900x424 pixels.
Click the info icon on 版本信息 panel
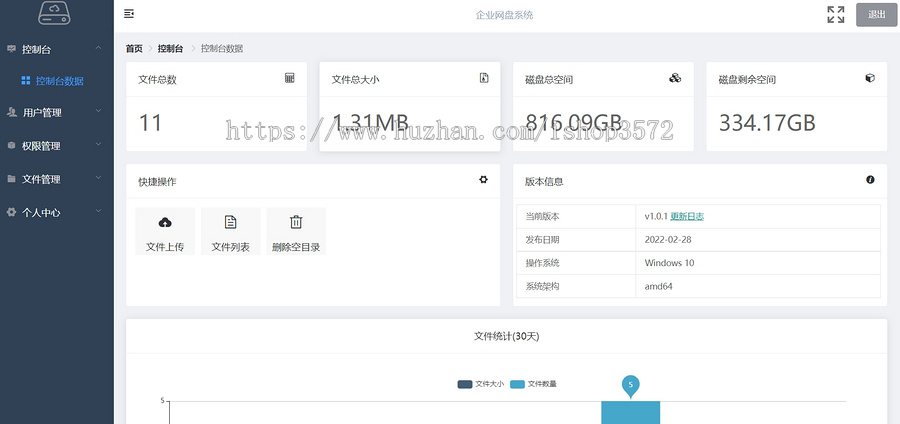(870, 180)
